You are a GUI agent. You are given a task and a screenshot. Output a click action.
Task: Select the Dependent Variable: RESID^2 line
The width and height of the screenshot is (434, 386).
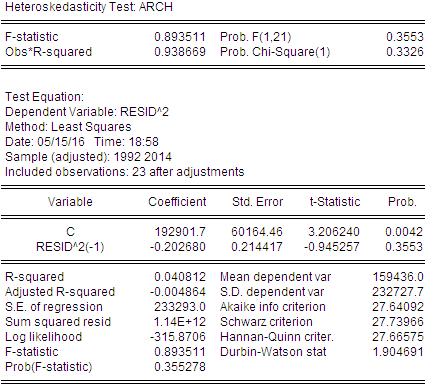[x=87, y=112]
